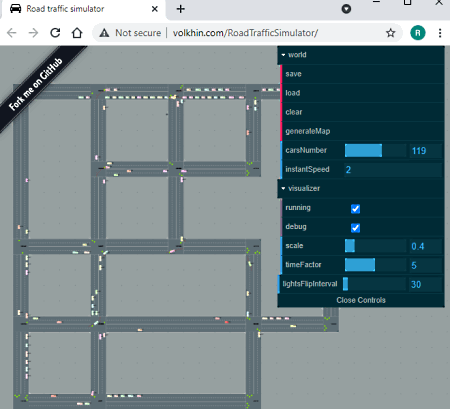The image size is (450, 409).
Task: Click the timeFactor value field 5
Action: tap(426, 265)
